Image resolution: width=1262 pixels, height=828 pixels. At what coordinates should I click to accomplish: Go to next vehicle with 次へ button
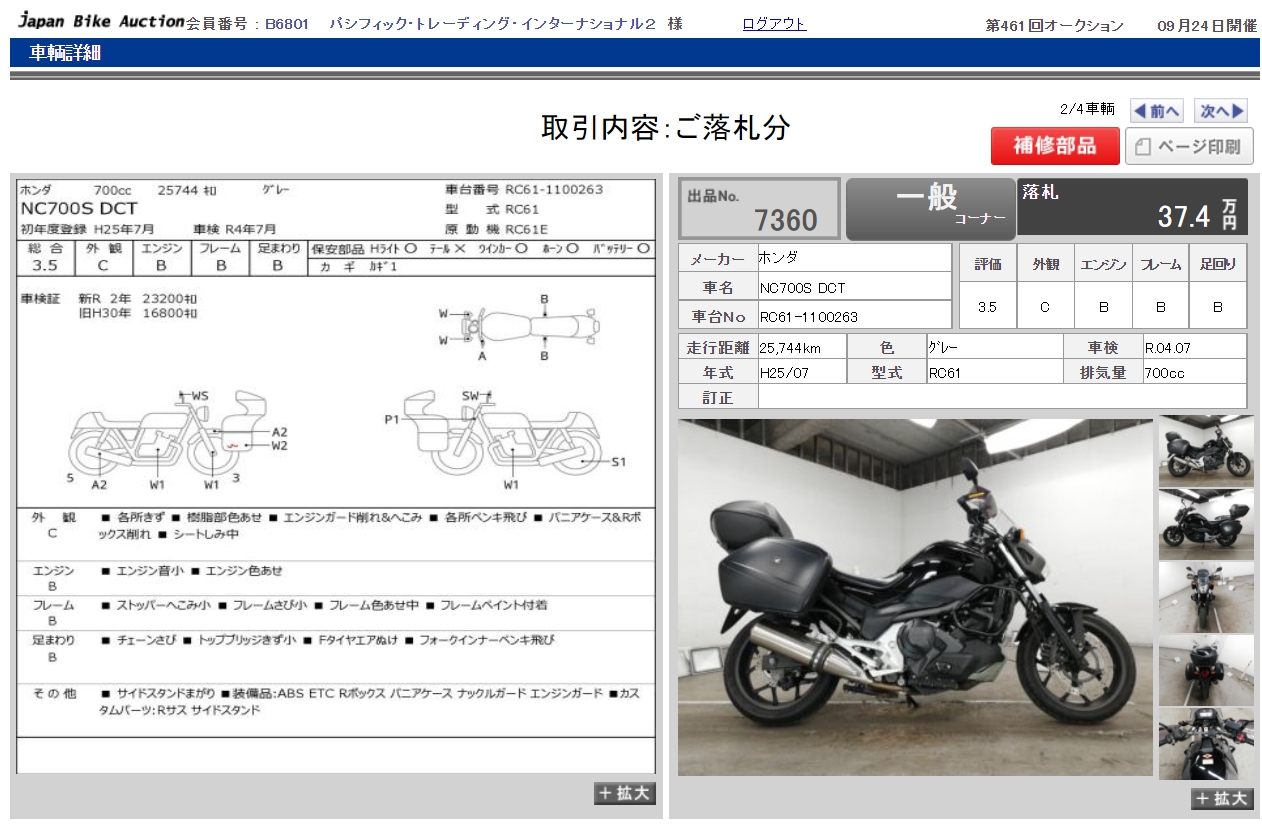coord(1221,111)
